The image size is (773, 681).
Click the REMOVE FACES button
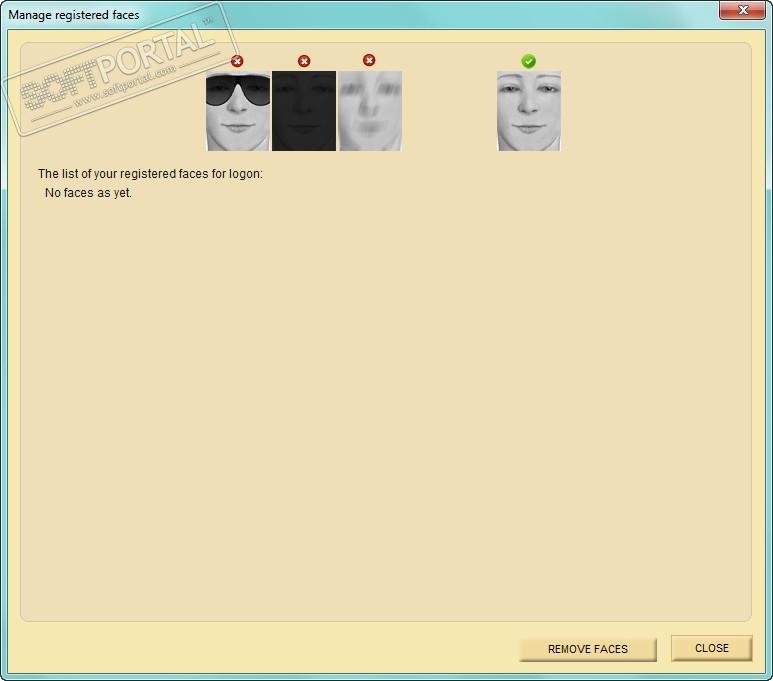(588, 649)
